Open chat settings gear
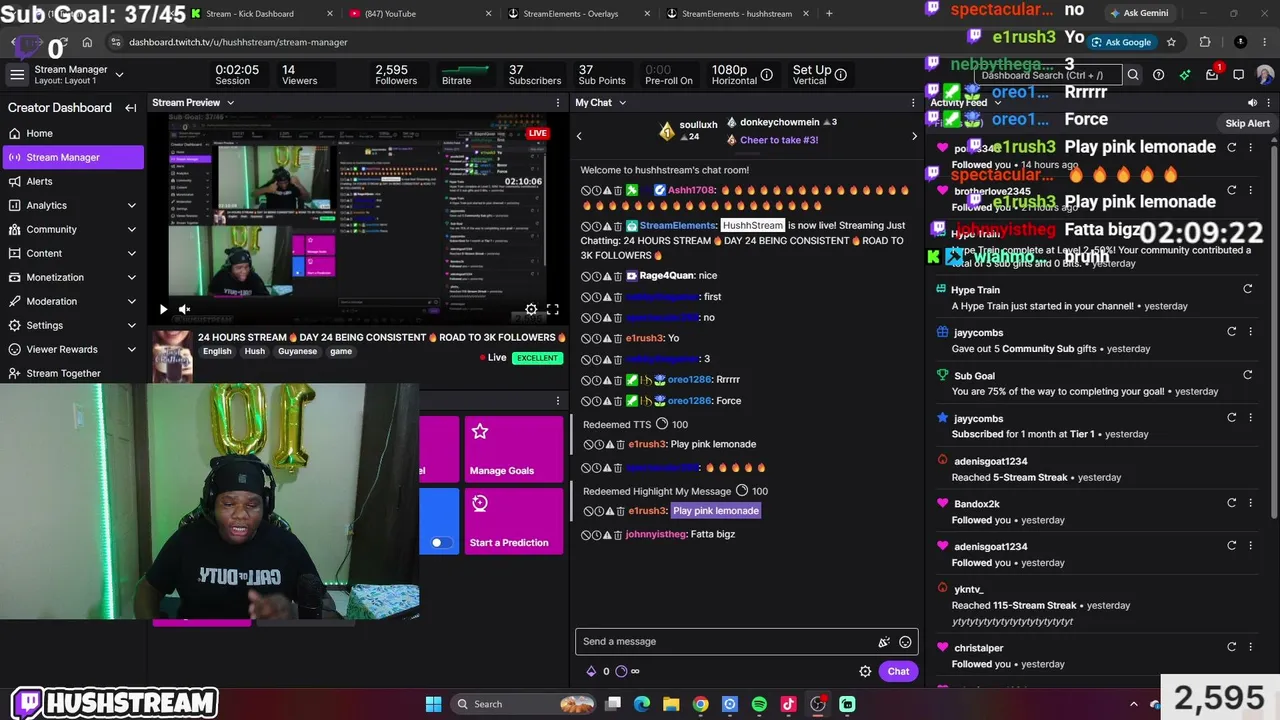 (x=865, y=672)
